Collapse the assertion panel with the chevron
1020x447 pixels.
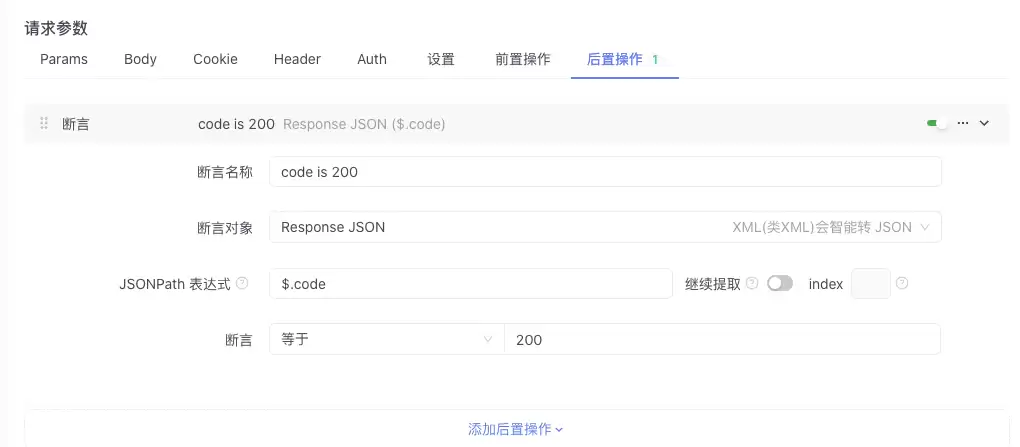point(984,123)
